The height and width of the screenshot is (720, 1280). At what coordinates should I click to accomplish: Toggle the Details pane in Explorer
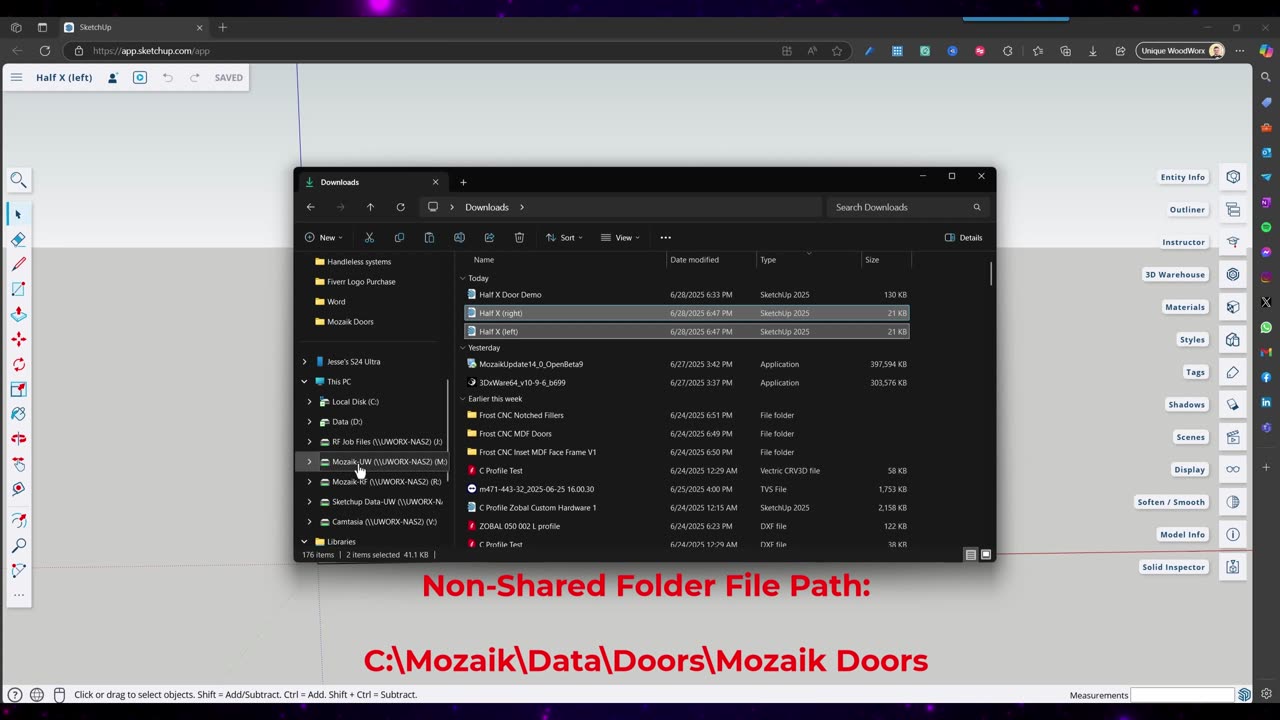pyautogui.click(x=963, y=237)
